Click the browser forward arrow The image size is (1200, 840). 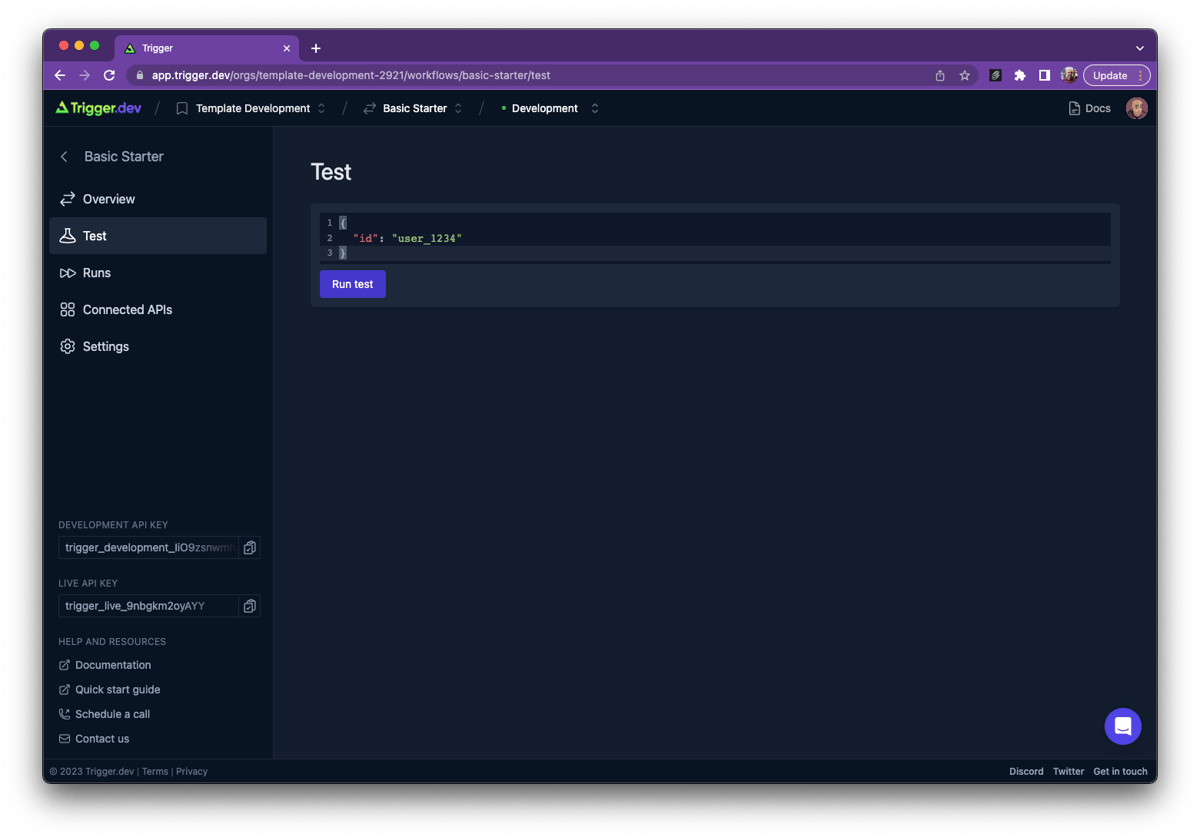click(85, 75)
